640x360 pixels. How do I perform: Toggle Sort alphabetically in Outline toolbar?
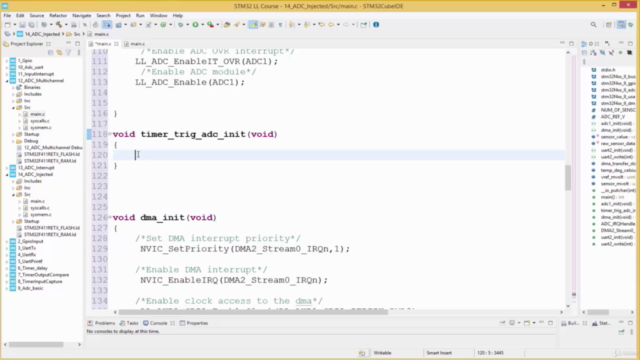pyautogui.click(x=593, y=53)
